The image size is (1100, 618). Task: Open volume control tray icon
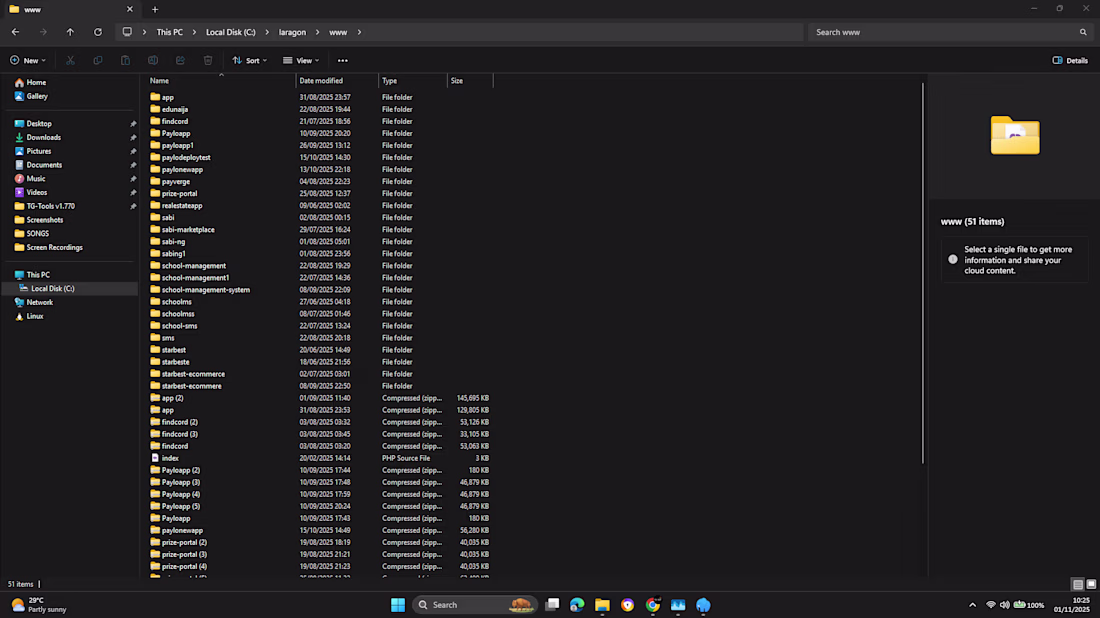tap(1005, 605)
